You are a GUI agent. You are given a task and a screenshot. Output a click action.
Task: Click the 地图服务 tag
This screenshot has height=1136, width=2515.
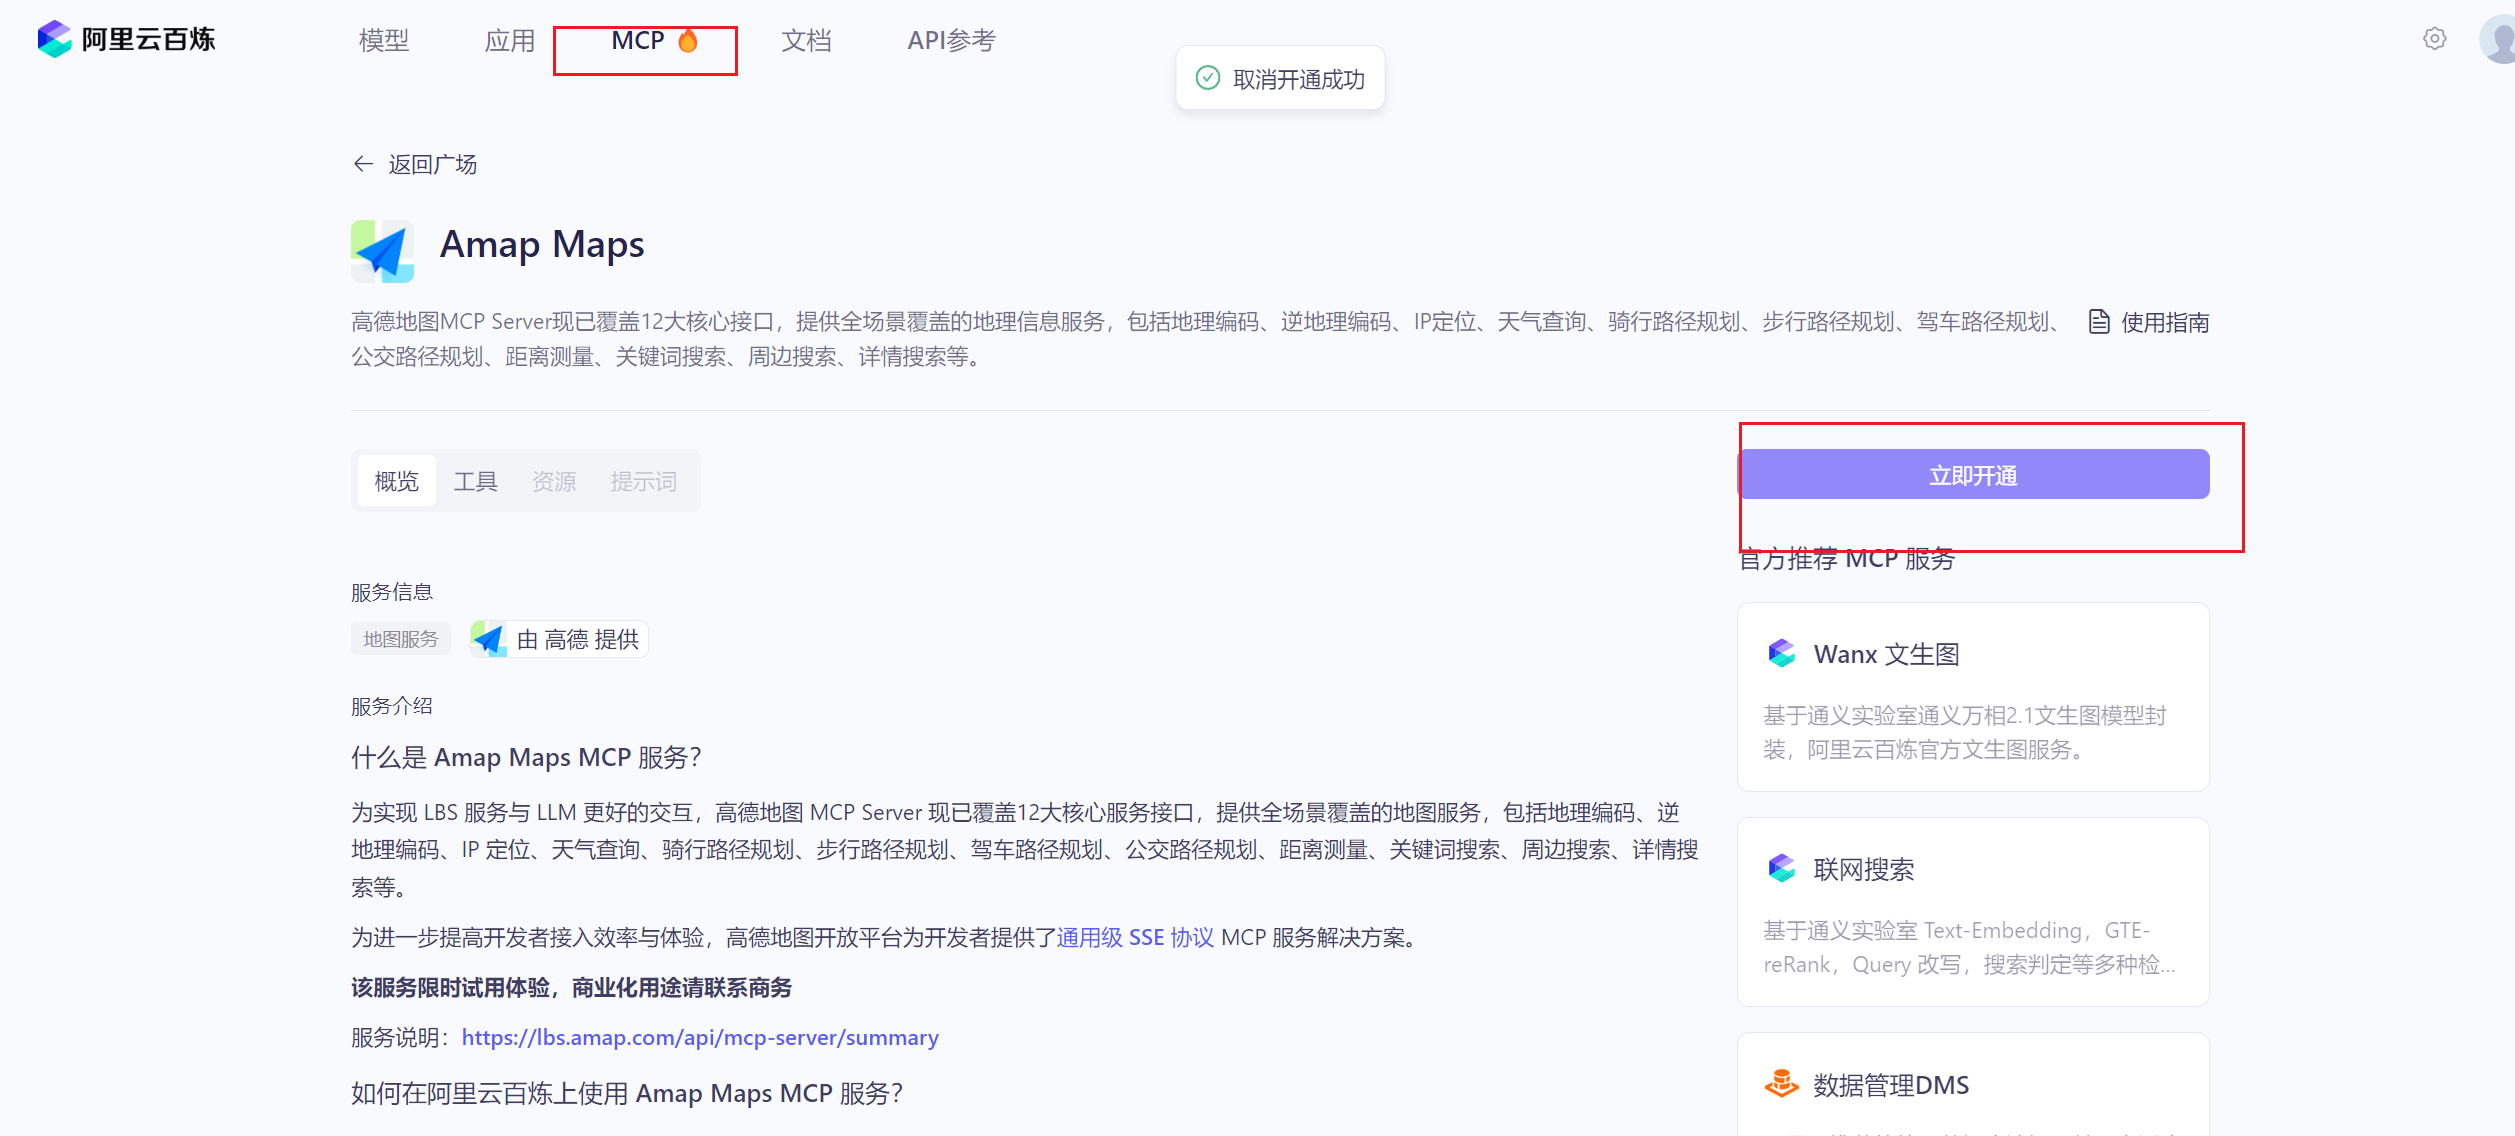tap(401, 639)
